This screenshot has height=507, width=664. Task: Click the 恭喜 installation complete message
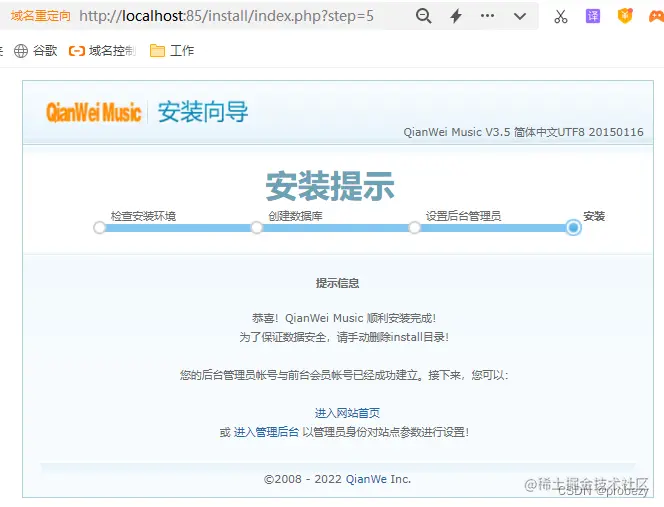click(x=344, y=318)
